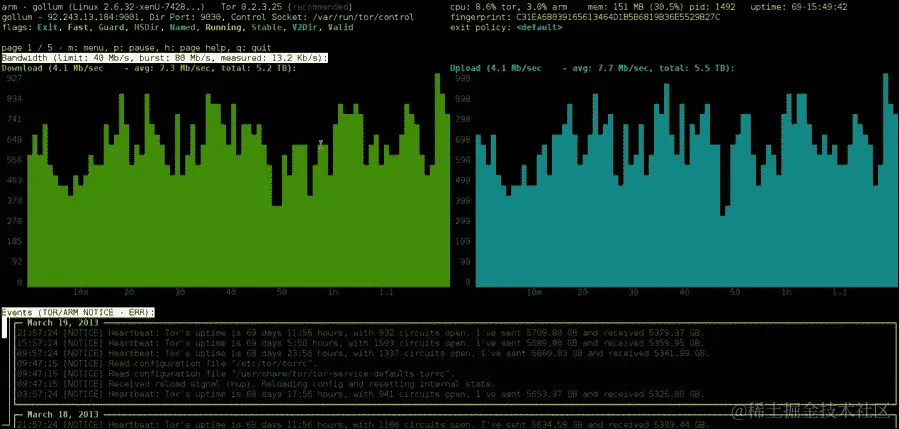Click the 199 label on upload axis

[x=463, y=241]
